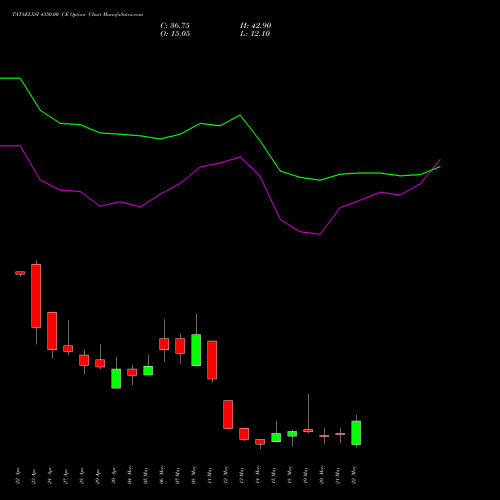Click the 12 May date axis label
This screenshot has height=500, width=500.
pyautogui.click(x=226, y=475)
